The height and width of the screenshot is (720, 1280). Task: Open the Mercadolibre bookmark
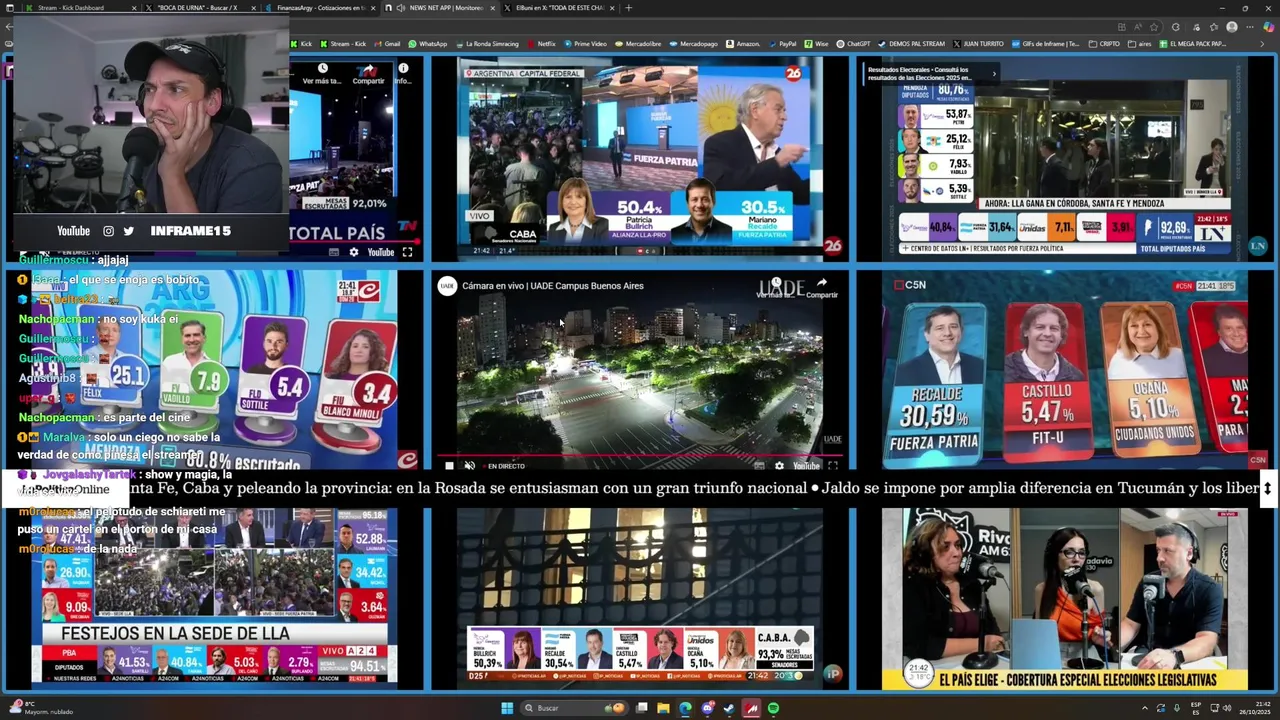tap(638, 44)
